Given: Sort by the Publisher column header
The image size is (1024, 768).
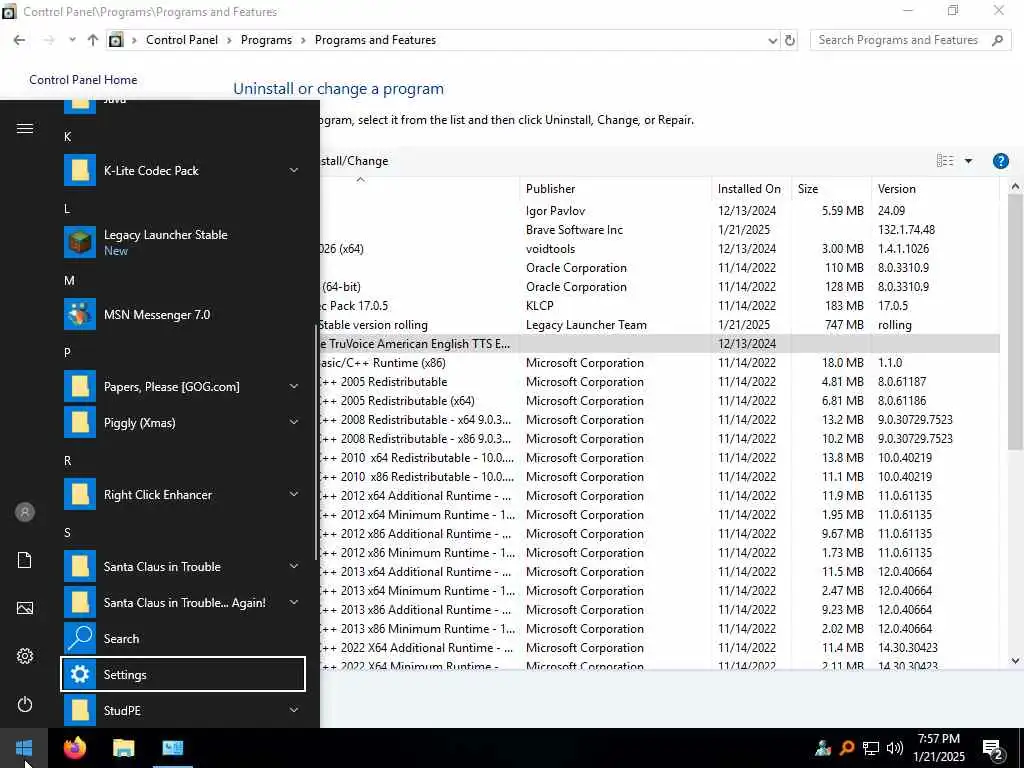Looking at the screenshot, I should (x=615, y=189).
